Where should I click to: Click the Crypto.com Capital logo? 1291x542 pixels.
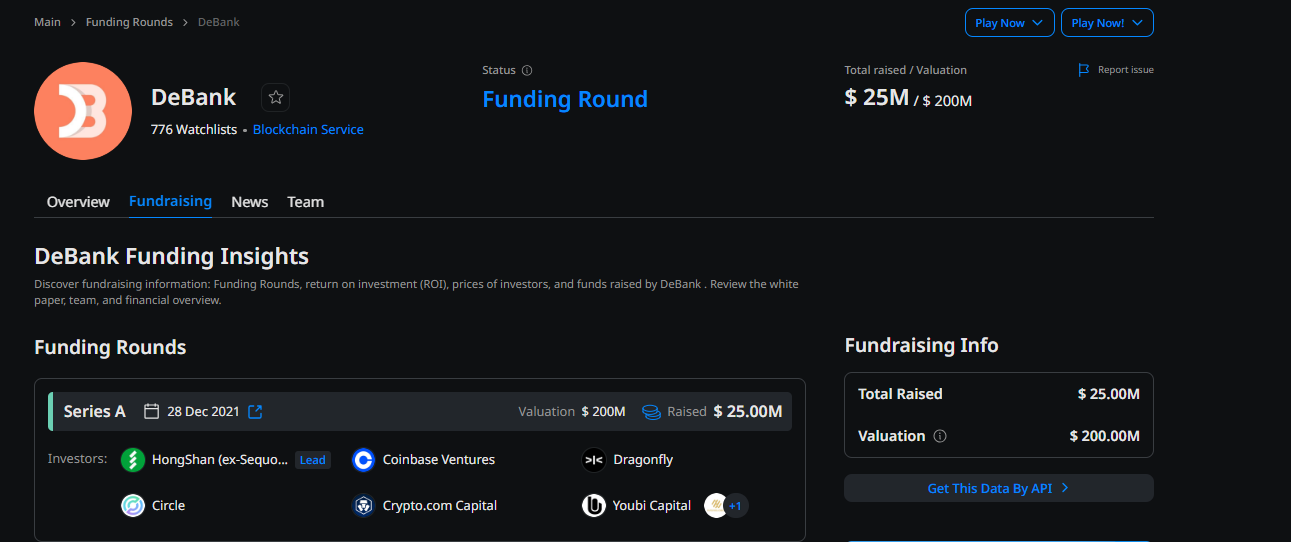(364, 506)
